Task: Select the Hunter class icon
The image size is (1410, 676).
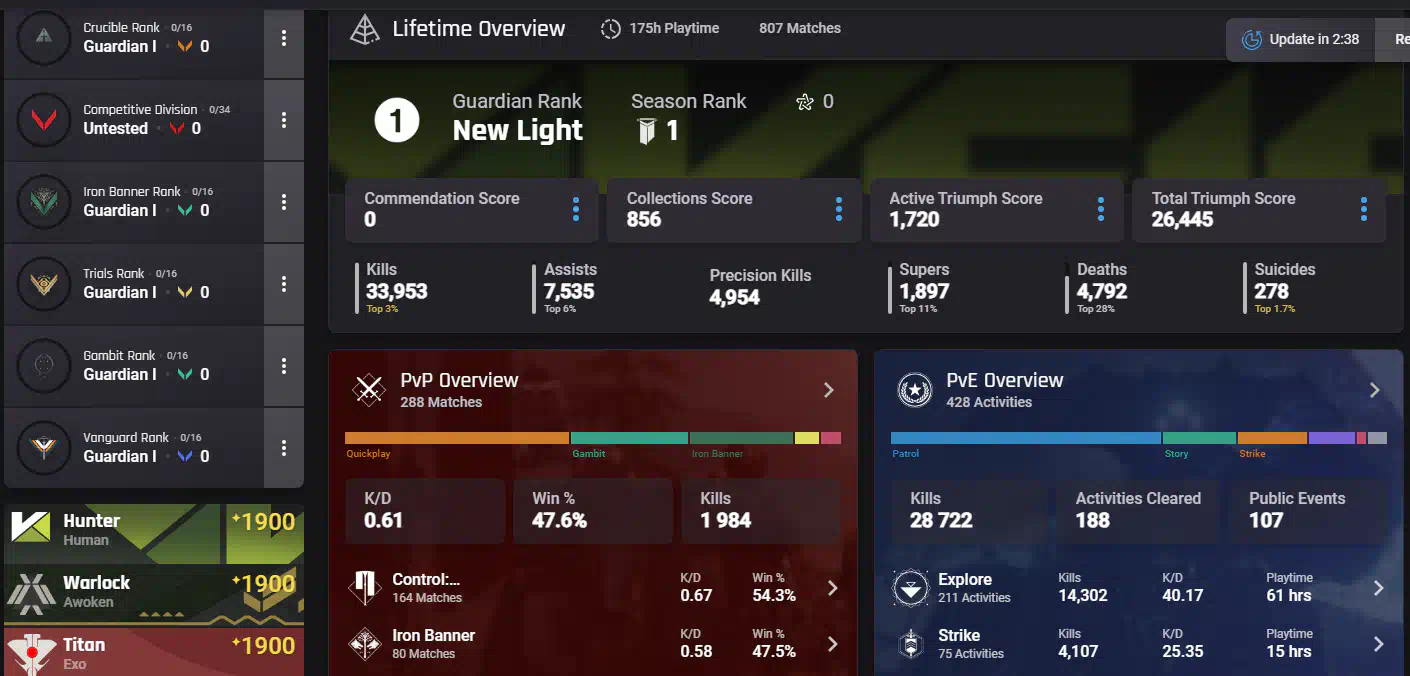Action: point(31,527)
